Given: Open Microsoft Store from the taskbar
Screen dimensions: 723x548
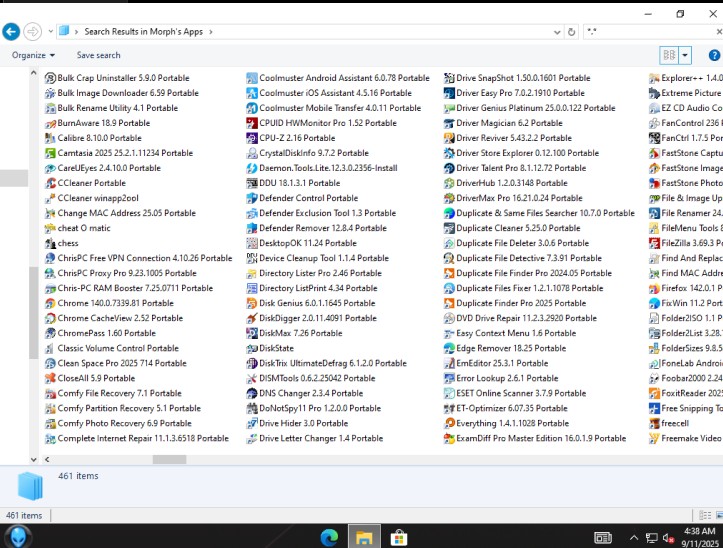Looking at the screenshot, I should [398, 537].
